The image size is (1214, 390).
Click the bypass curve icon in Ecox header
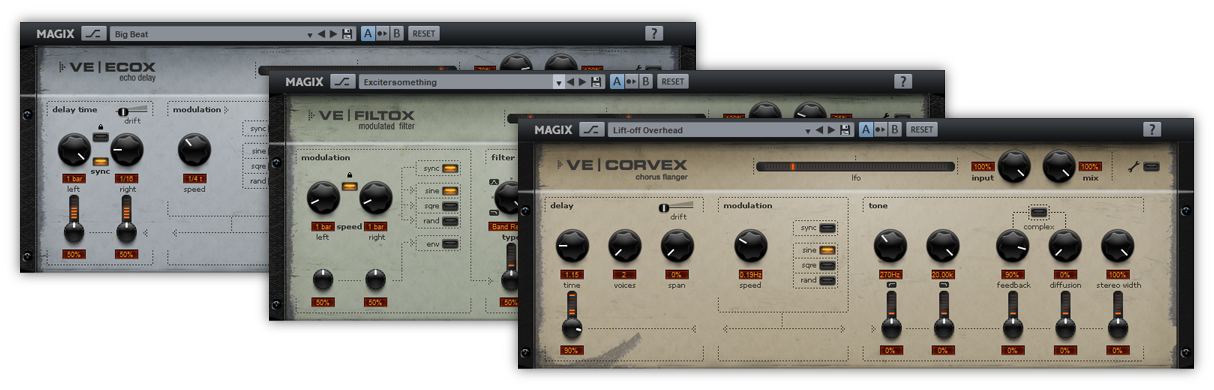tap(94, 33)
